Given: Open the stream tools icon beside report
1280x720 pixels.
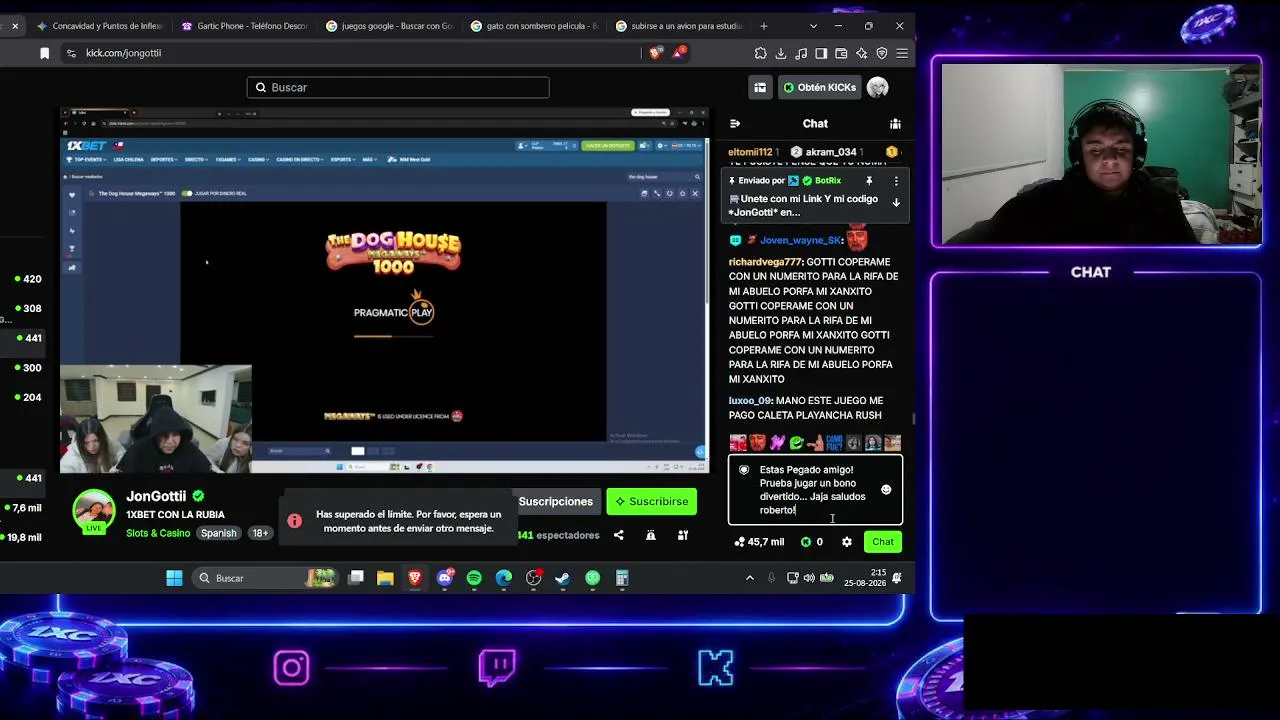Looking at the screenshot, I should 683,536.
